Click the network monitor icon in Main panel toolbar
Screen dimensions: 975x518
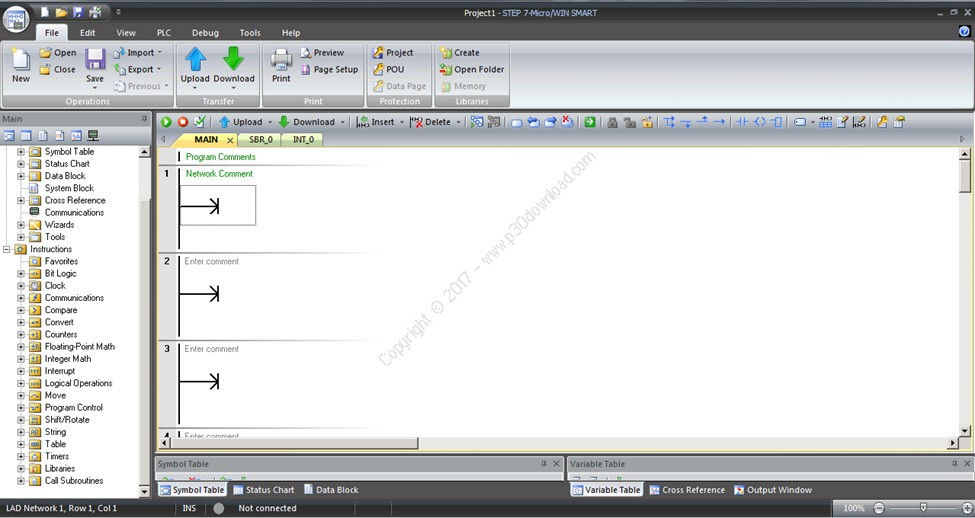(x=93, y=136)
